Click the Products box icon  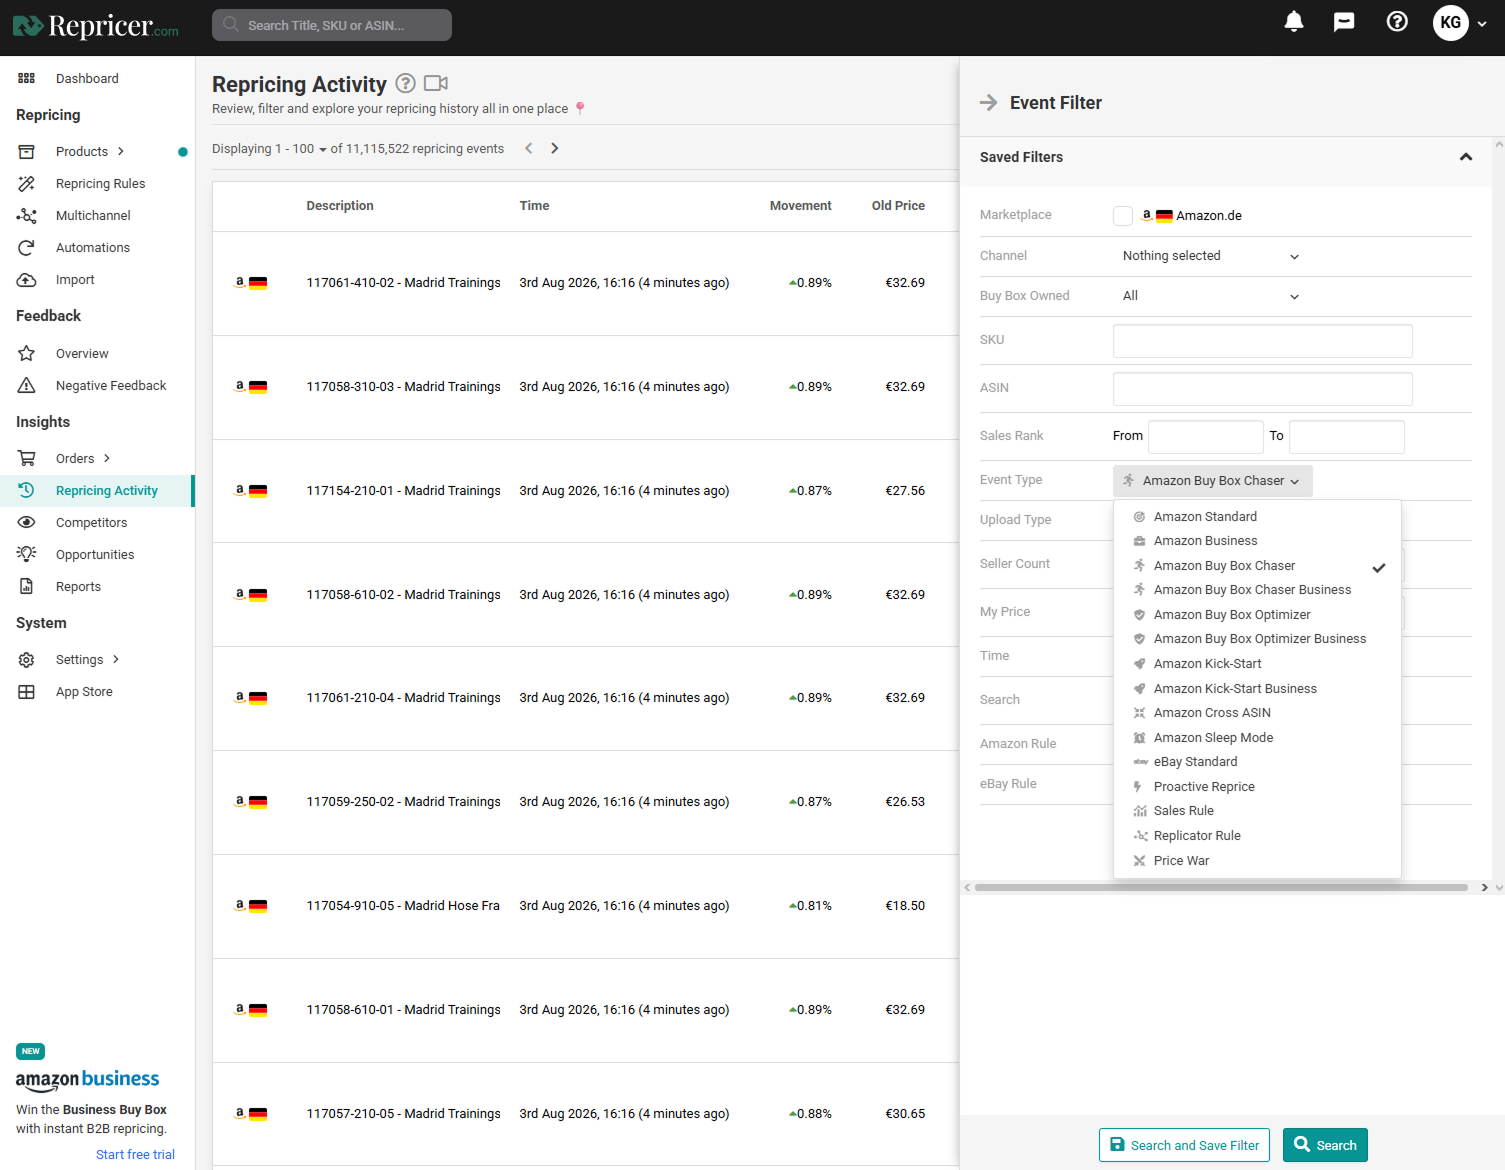coord(27,152)
